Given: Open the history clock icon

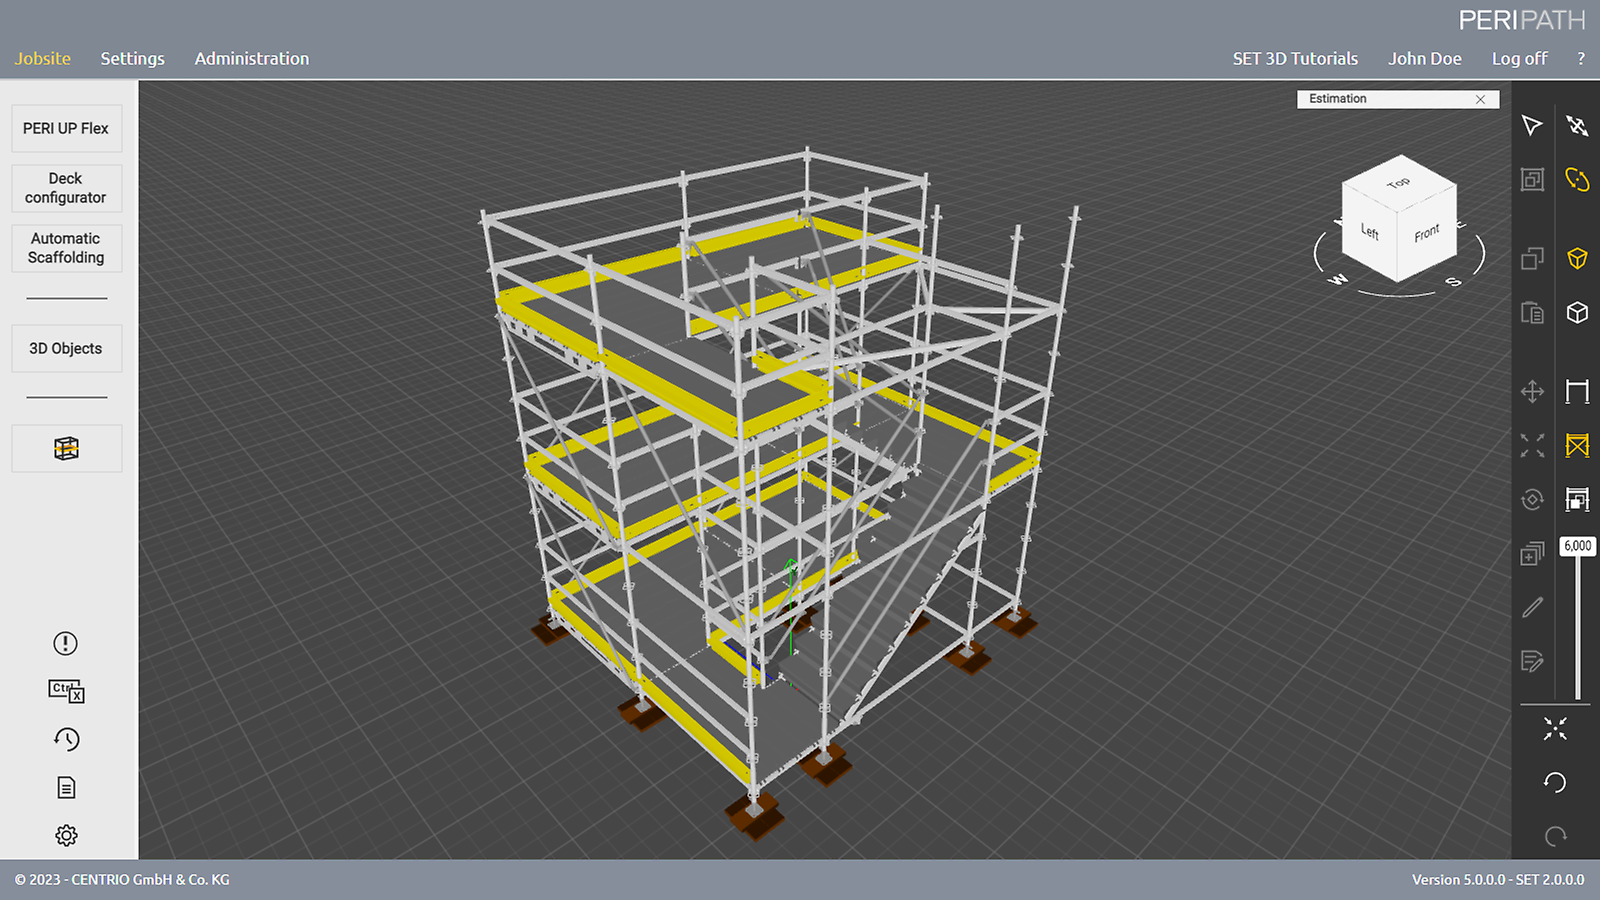Looking at the screenshot, I should click(66, 739).
